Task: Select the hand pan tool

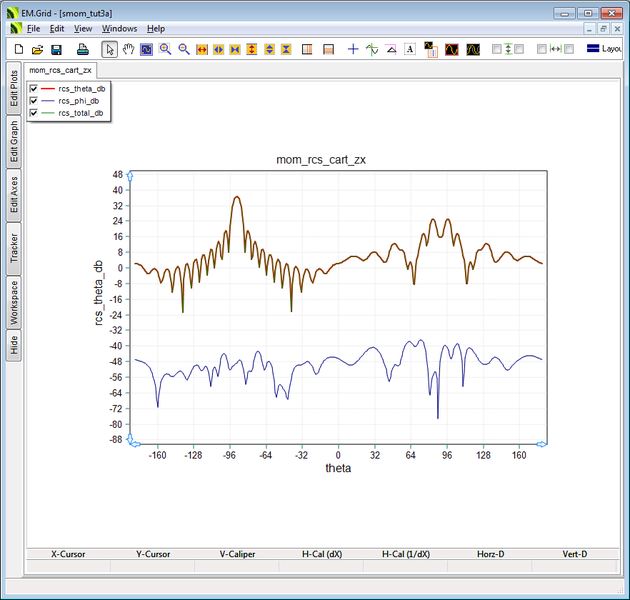Action: click(x=128, y=49)
